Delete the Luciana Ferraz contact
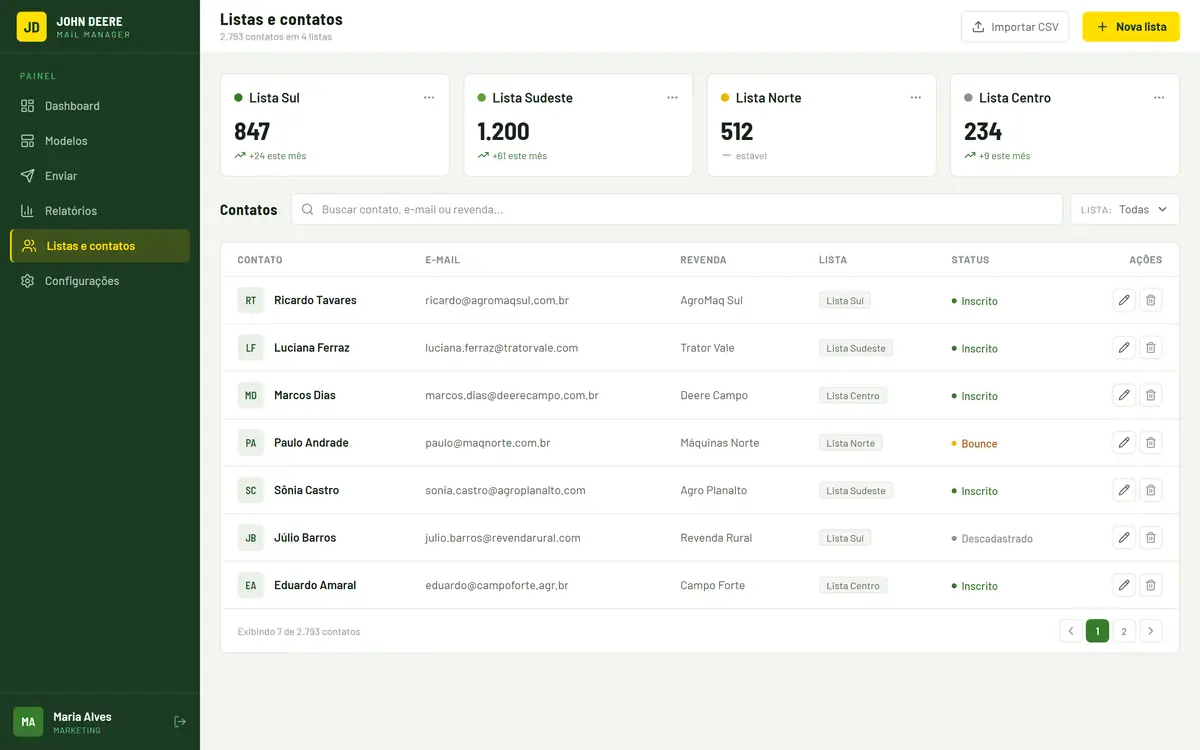This screenshot has height=750, width=1200. [1151, 348]
